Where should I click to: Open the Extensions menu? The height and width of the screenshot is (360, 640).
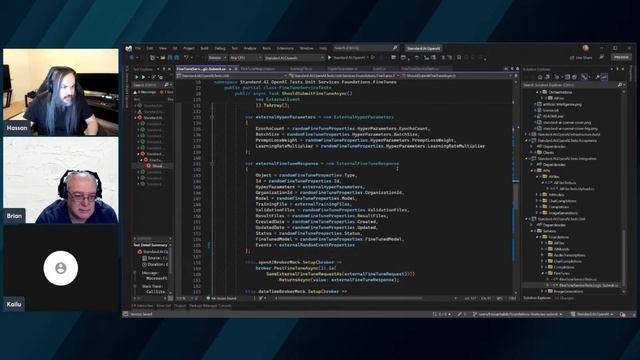(x=285, y=48)
